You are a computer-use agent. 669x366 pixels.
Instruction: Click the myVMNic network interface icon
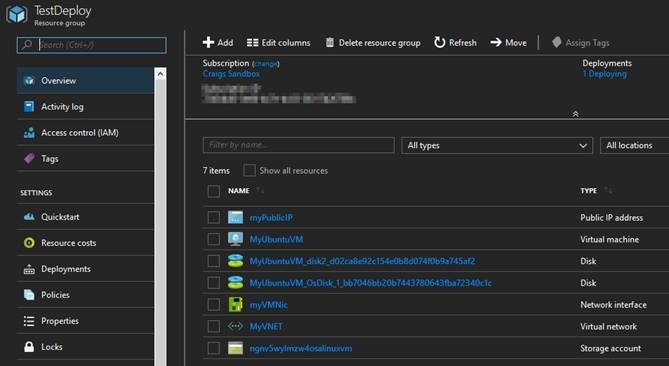pyautogui.click(x=235, y=305)
